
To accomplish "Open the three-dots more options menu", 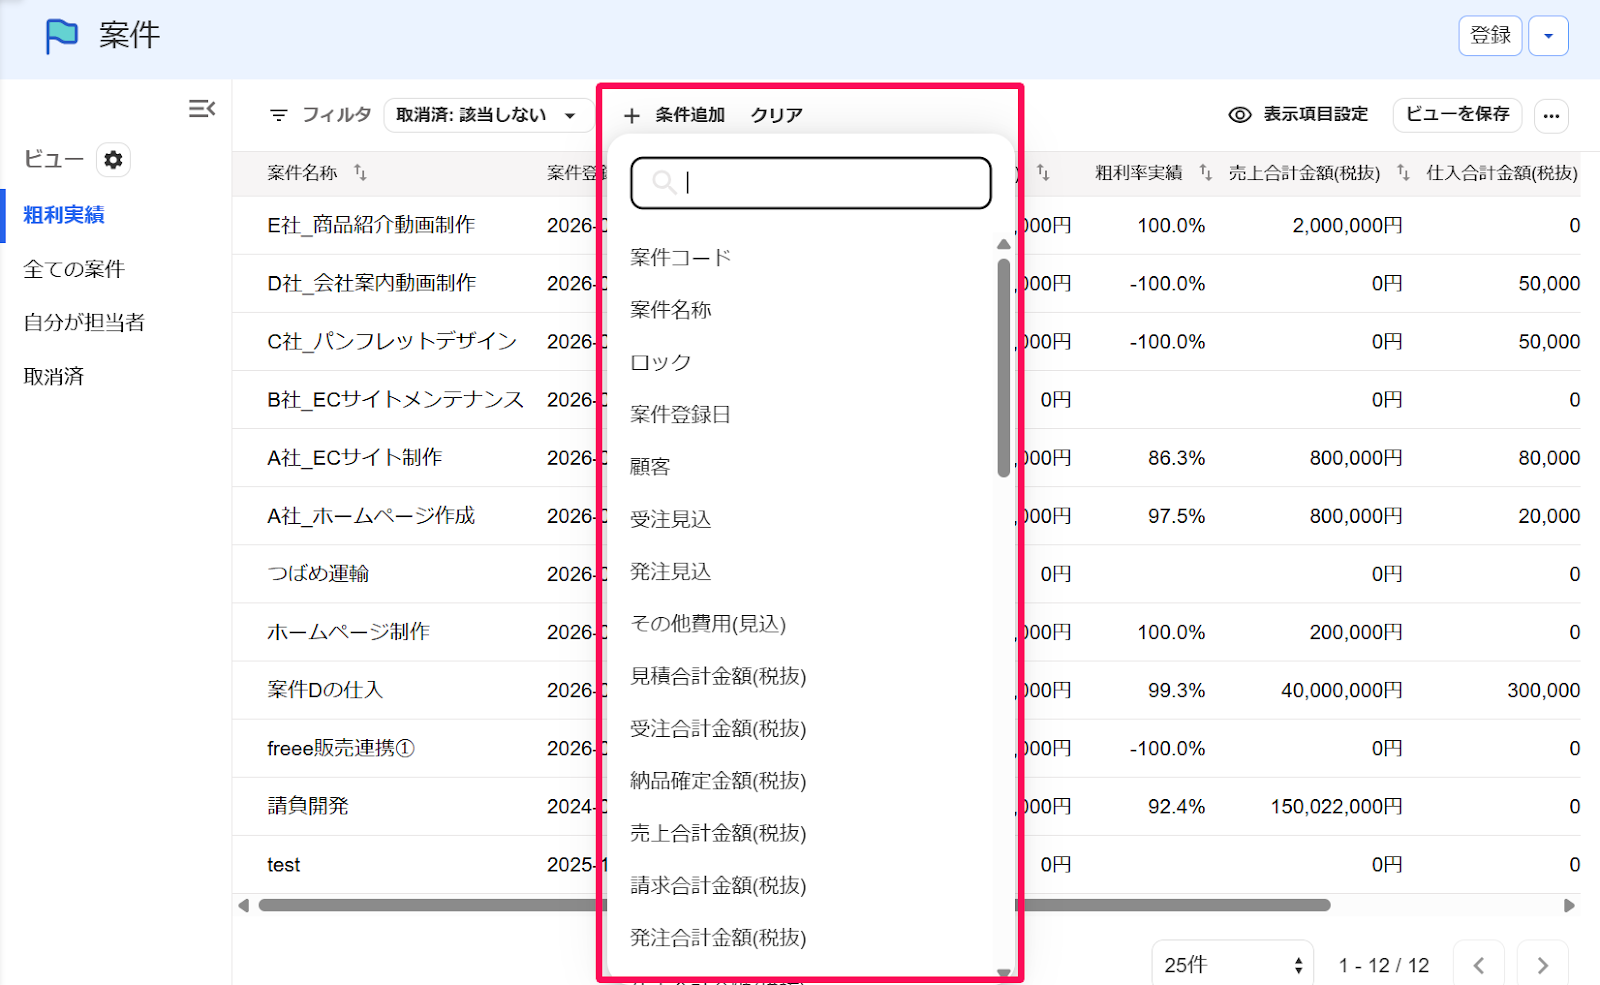I will coord(1551,116).
